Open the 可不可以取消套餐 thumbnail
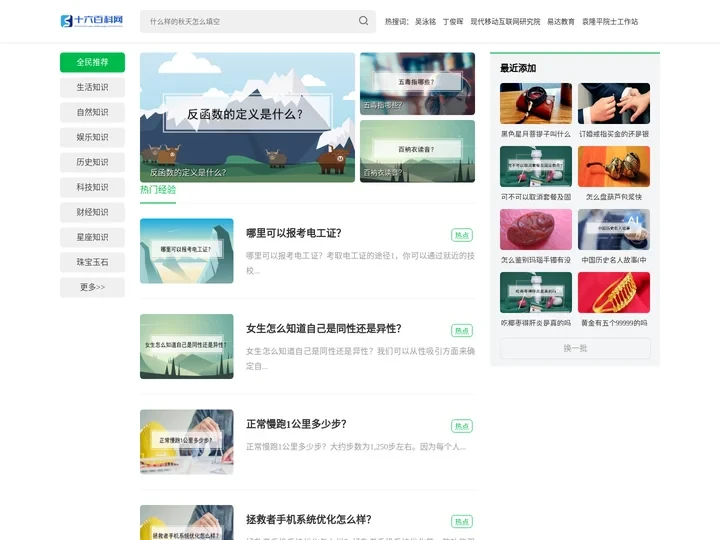Image resolution: width=720 pixels, height=540 pixels. click(x=536, y=166)
